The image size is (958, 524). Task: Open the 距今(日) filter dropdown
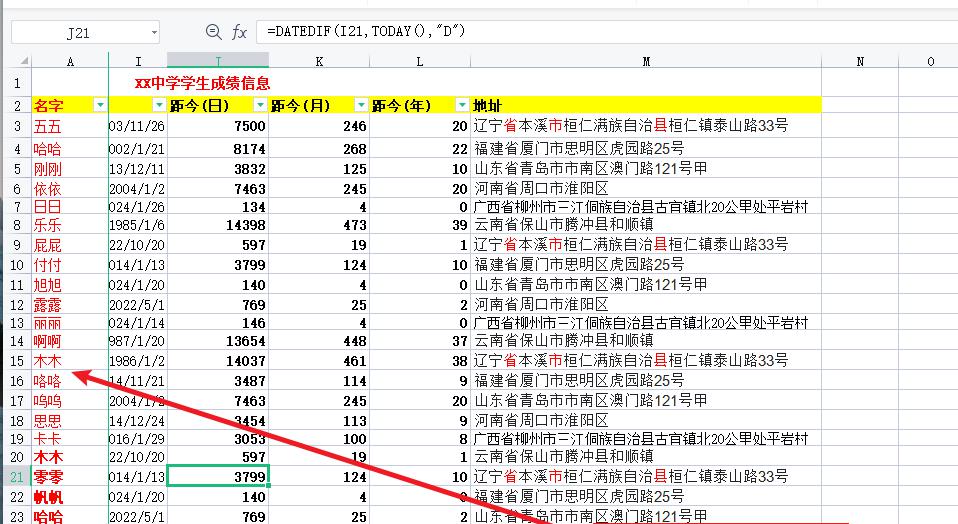[x=260, y=105]
